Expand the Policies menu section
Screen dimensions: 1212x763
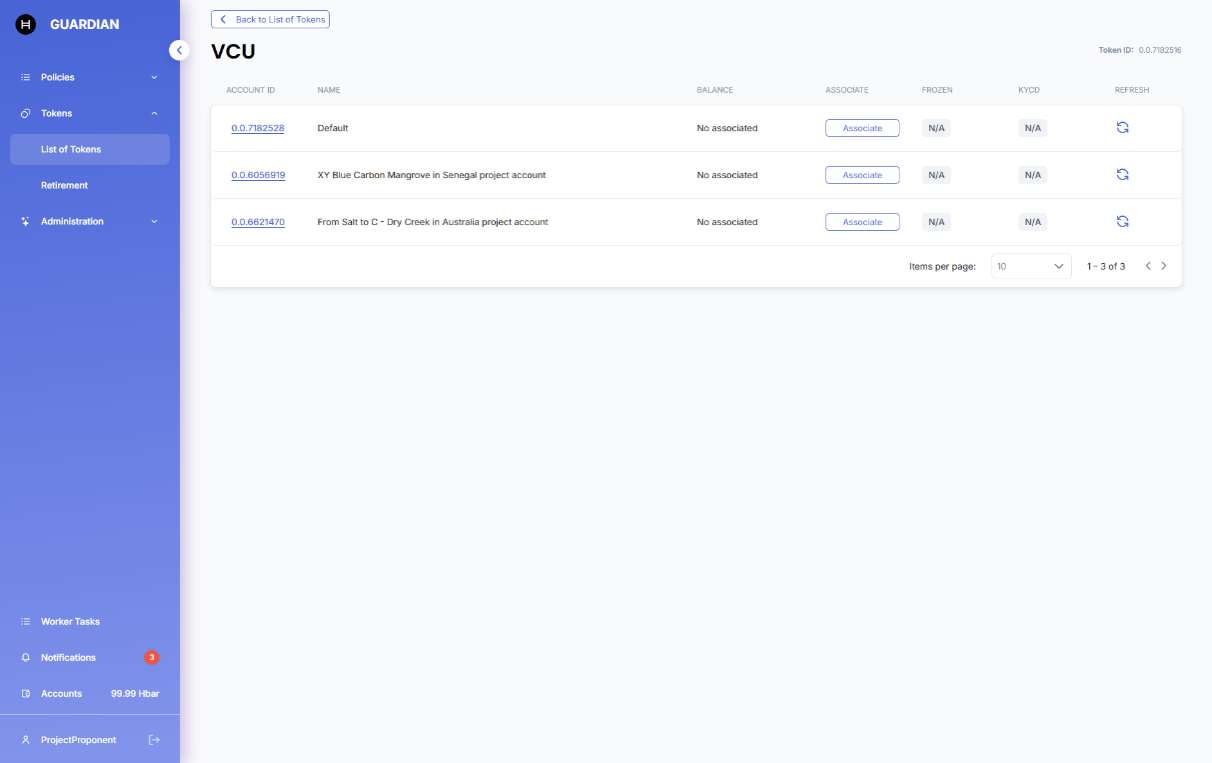point(89,77)
